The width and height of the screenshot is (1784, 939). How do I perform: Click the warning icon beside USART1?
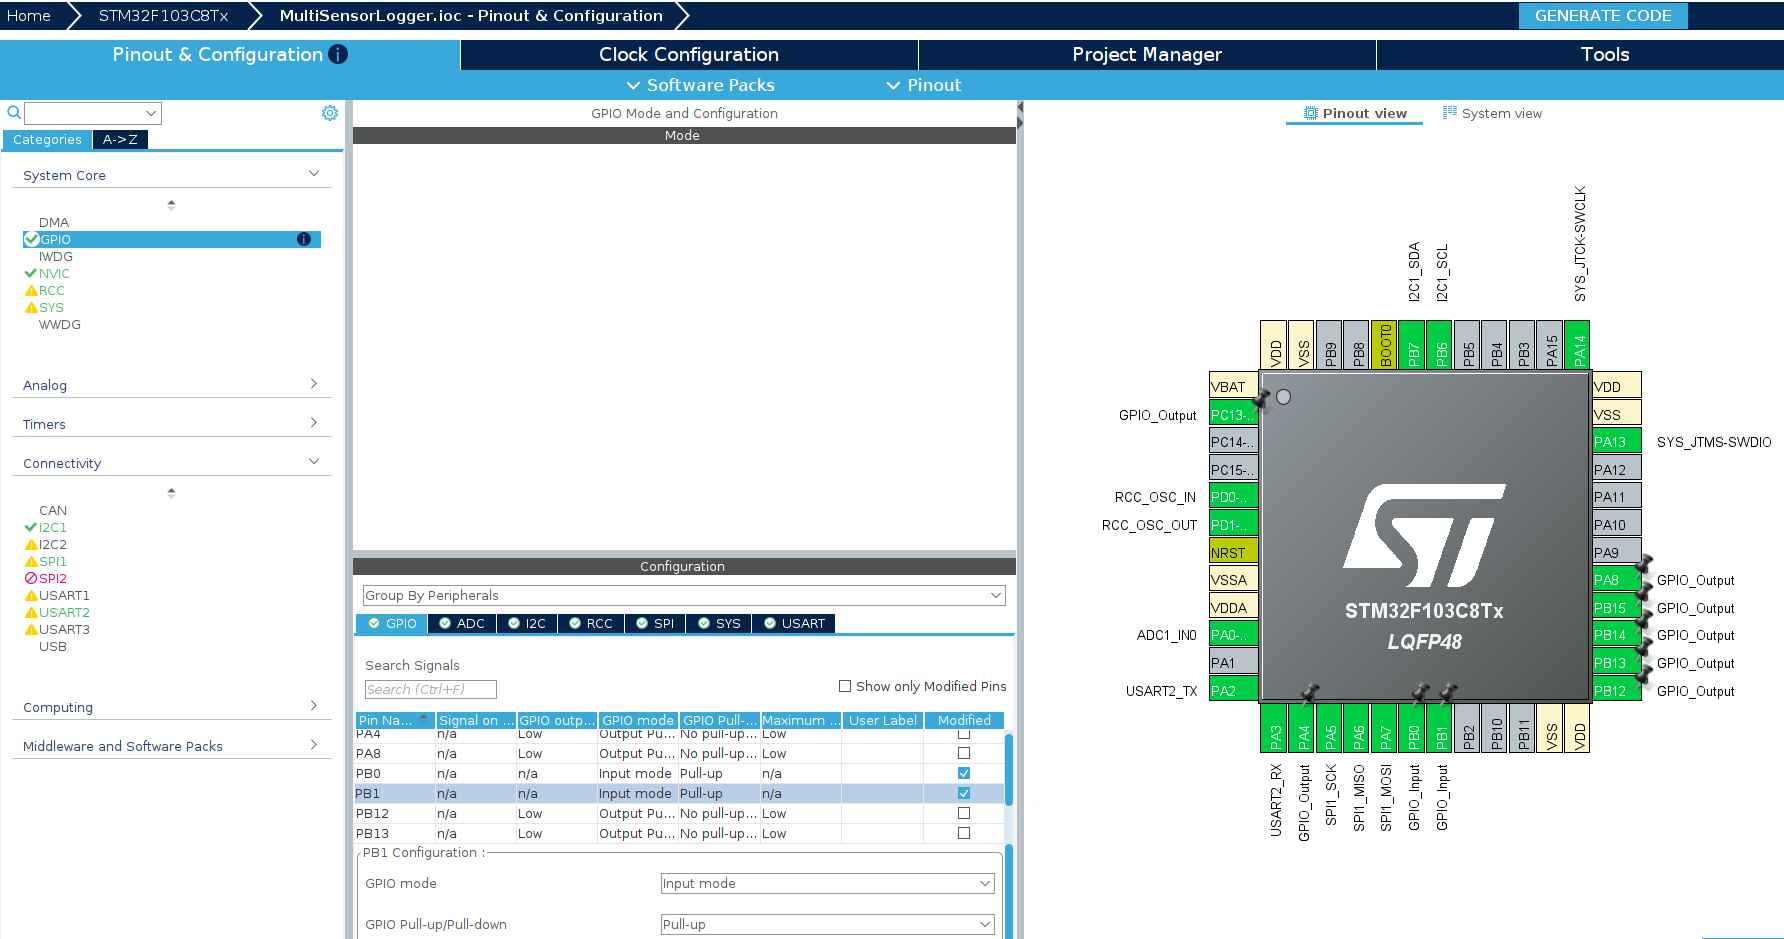pos(30,595)
